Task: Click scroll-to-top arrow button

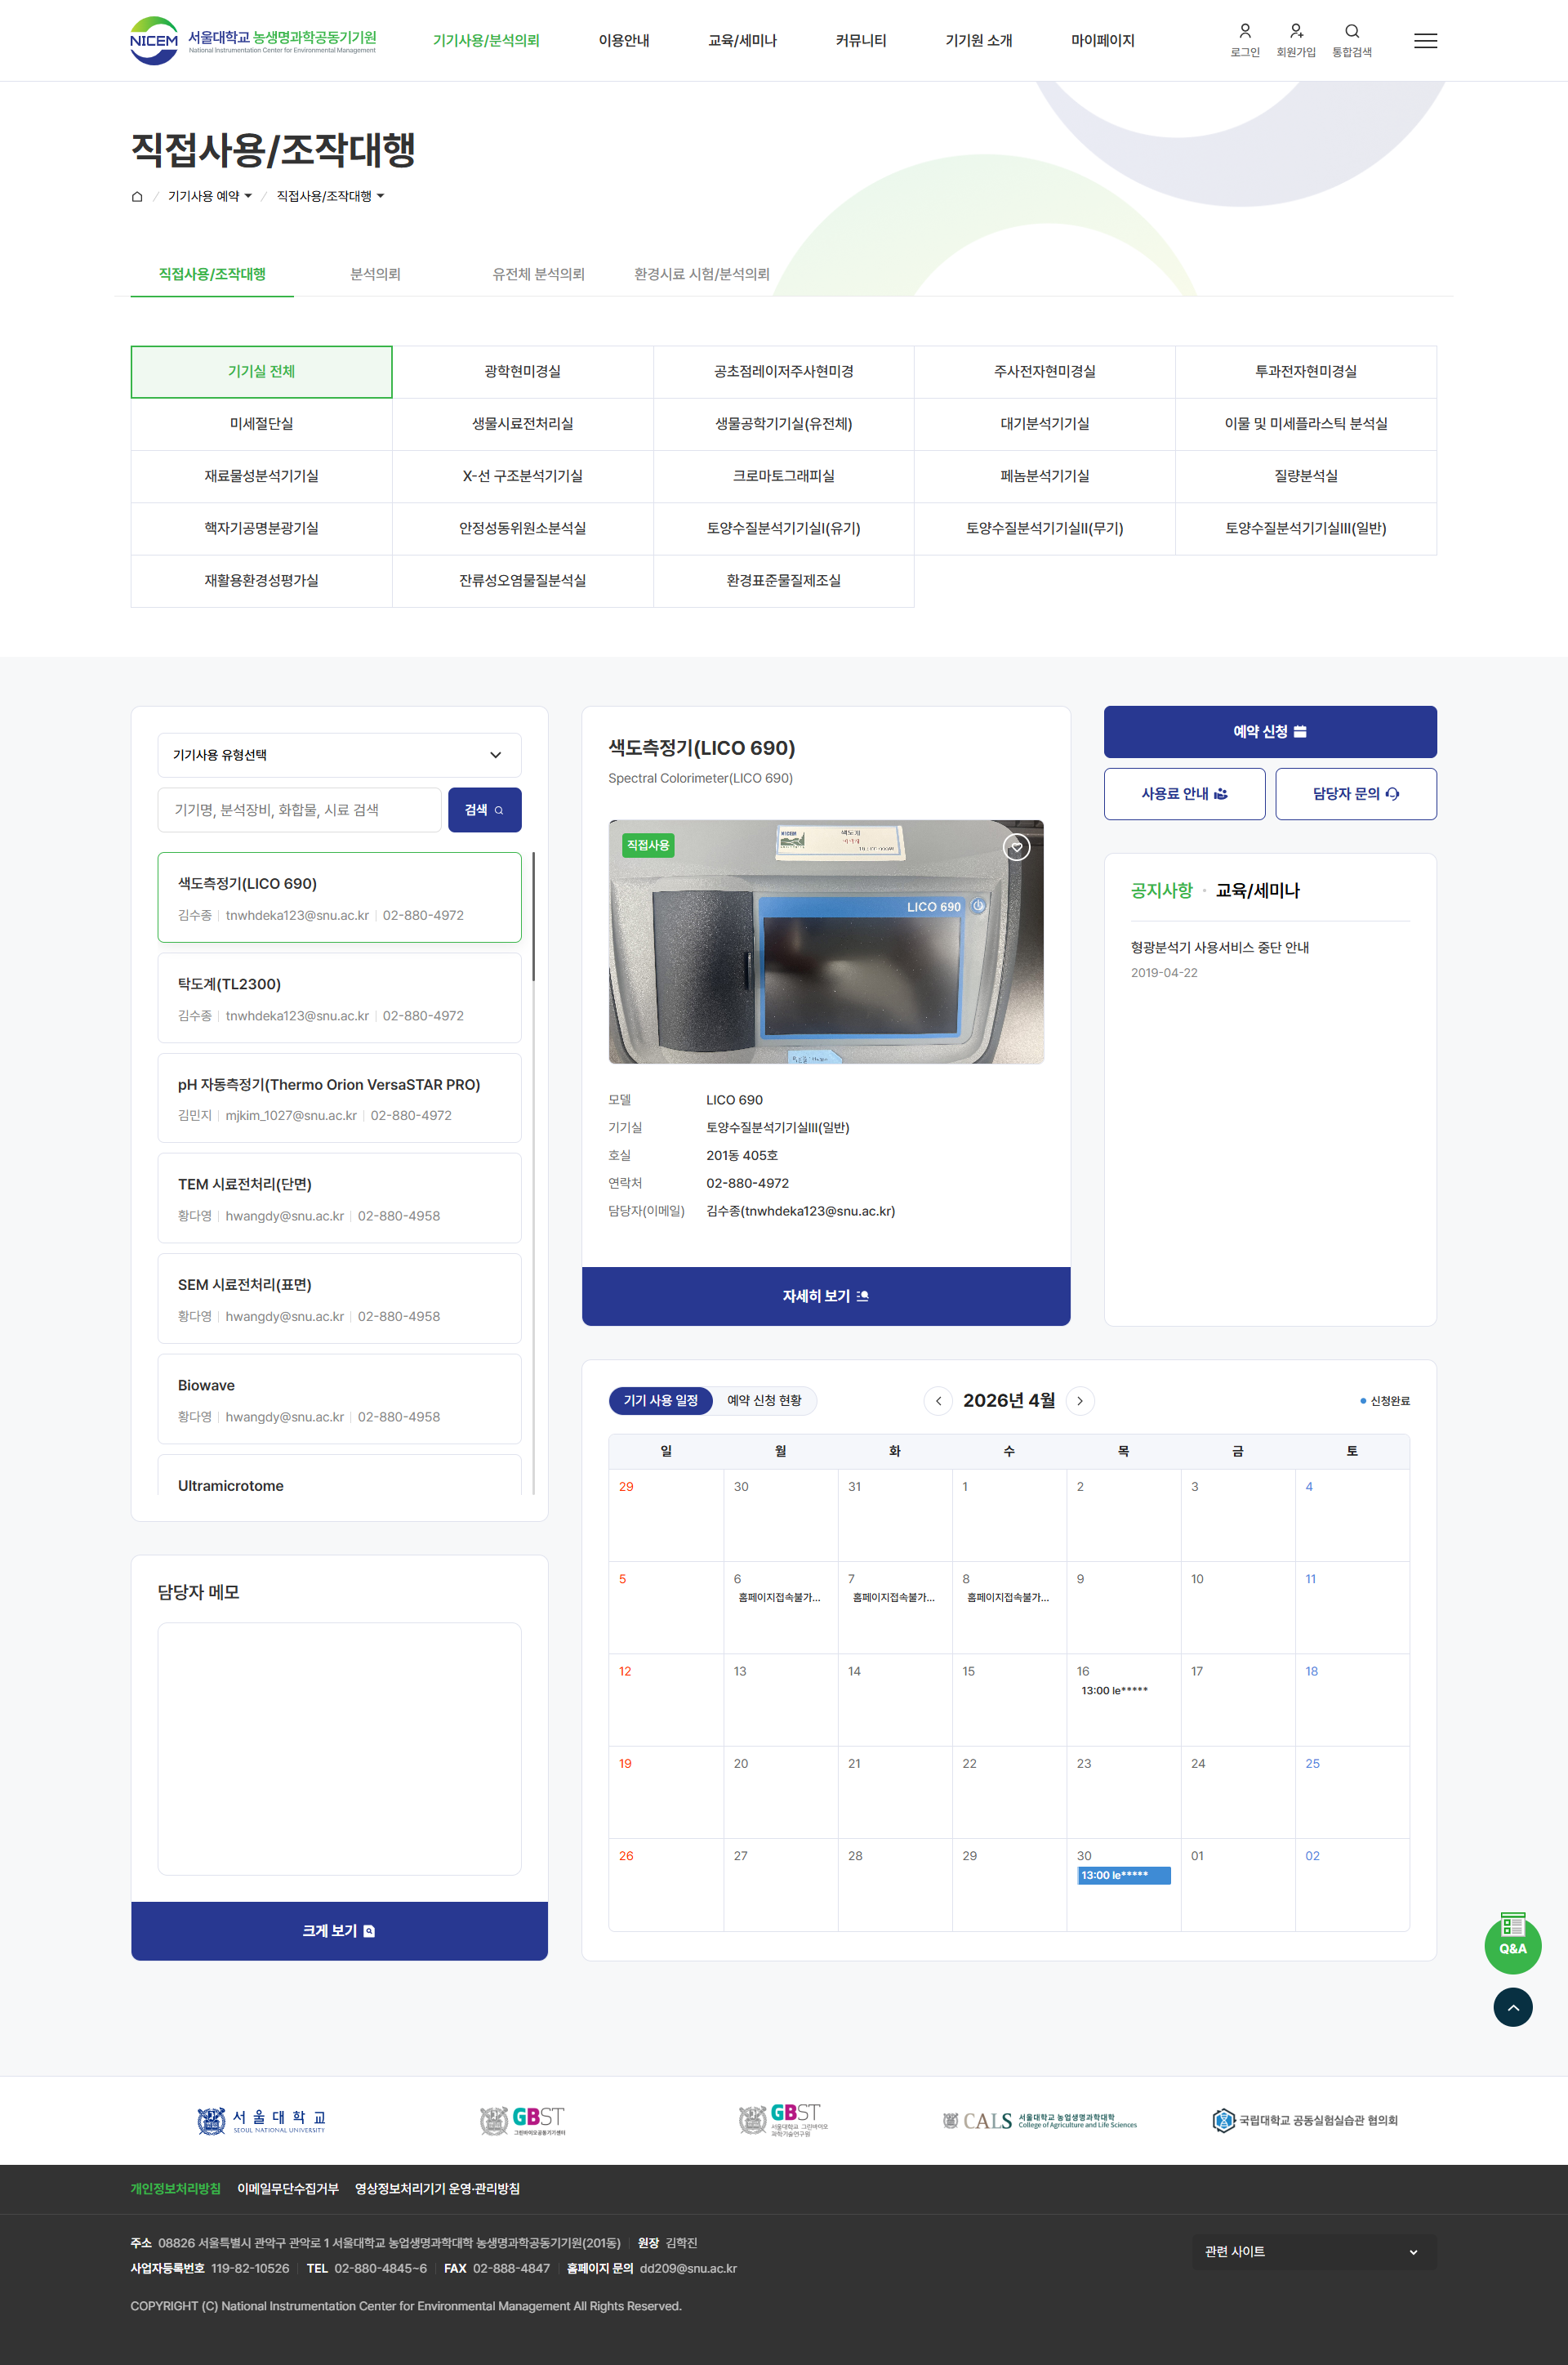Action: [1512, 2006]
